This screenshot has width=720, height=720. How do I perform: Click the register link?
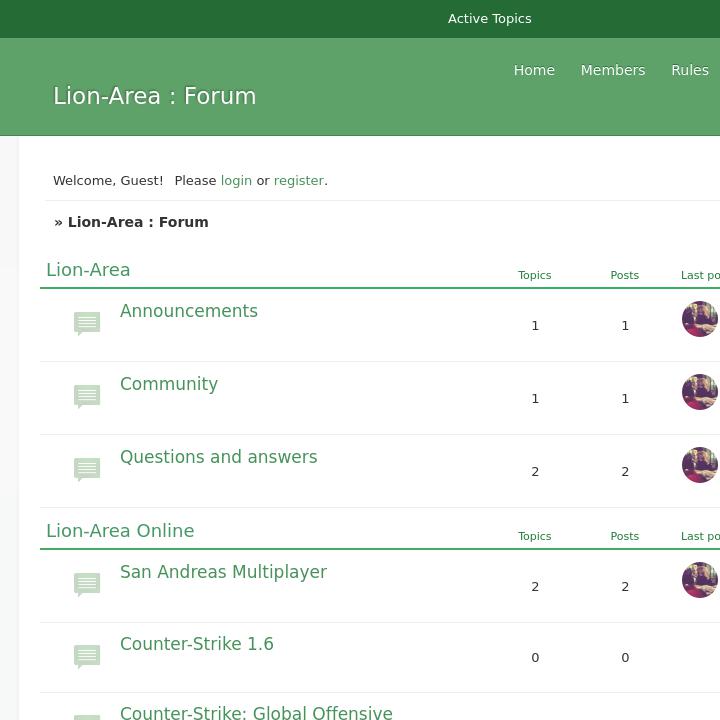click(x=298, y=181)
